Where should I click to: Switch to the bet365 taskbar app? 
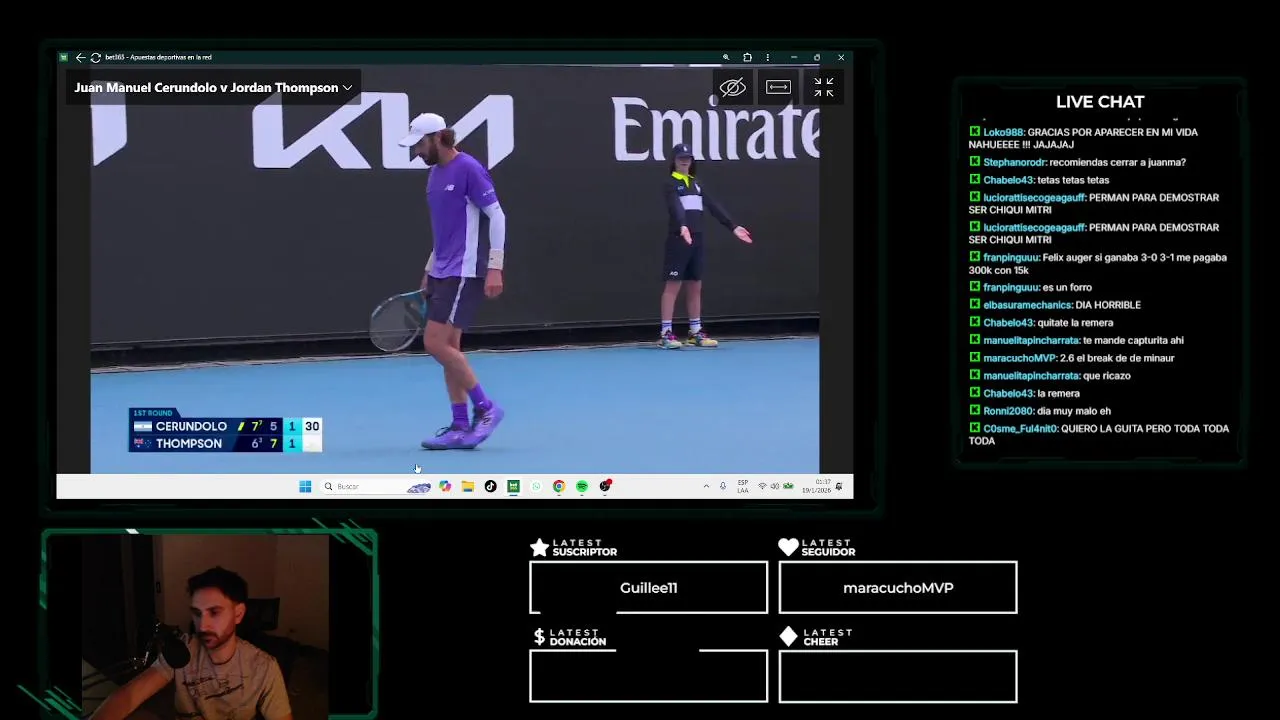click(513, 487)
